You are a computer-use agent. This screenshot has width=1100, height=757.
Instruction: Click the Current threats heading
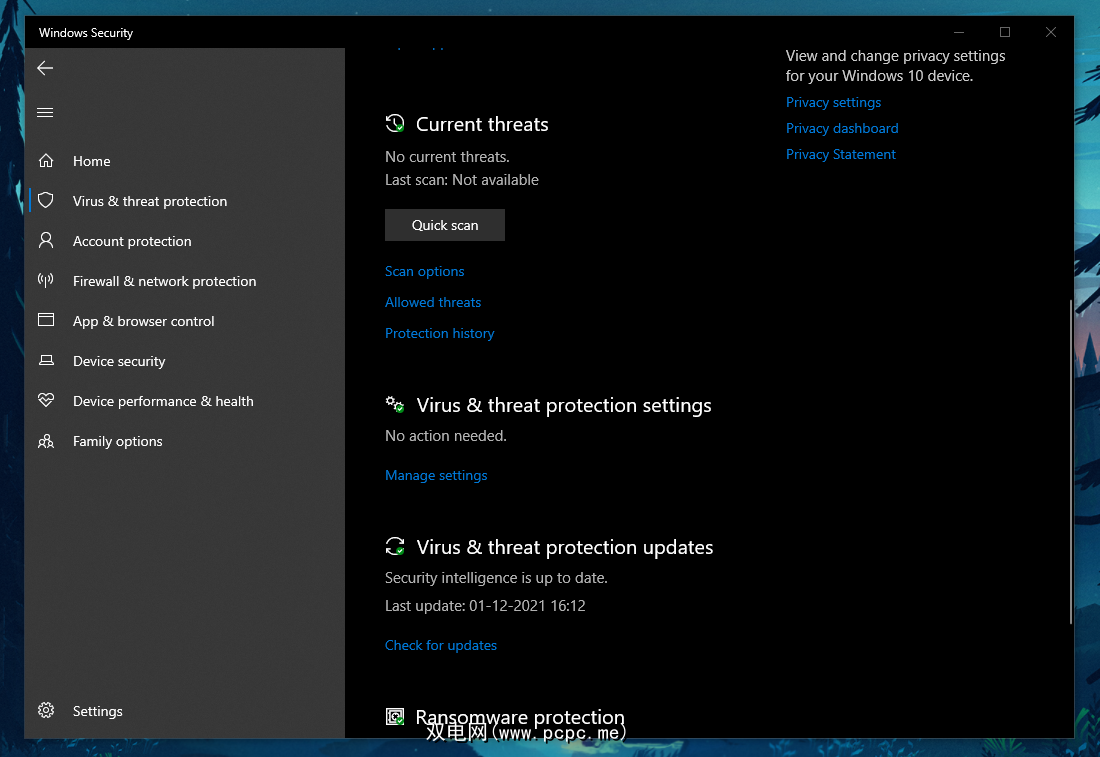pyautogui.click(x=482, y=124)
